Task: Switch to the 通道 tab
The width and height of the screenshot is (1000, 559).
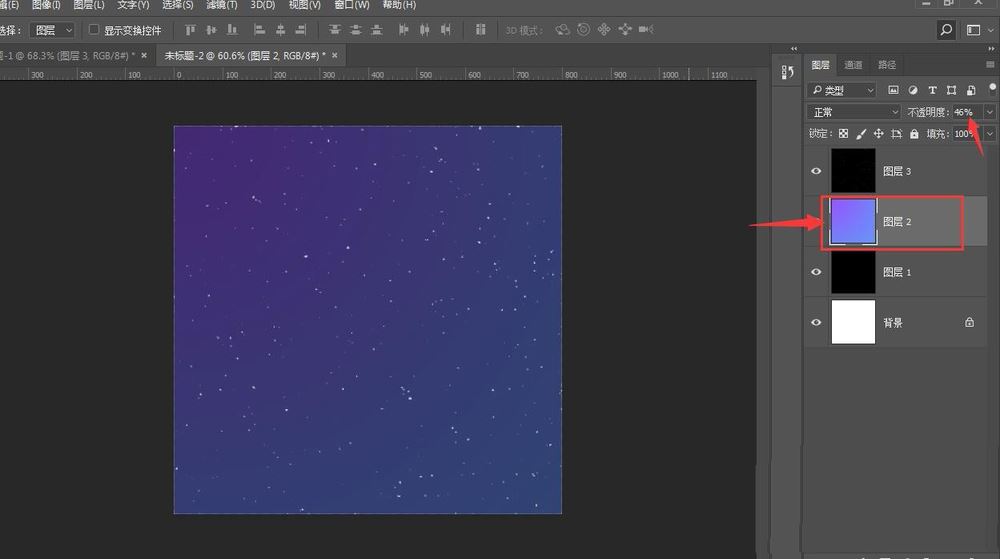Action: 853,65
